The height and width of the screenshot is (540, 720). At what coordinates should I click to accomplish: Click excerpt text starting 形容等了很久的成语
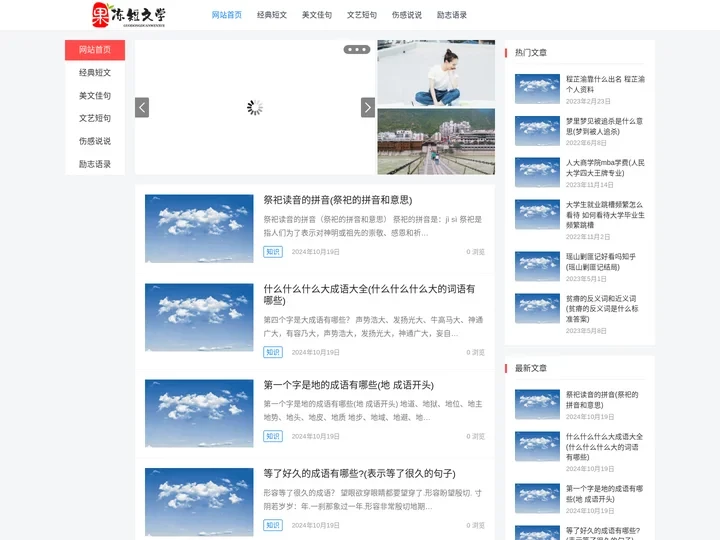point(372,500)
